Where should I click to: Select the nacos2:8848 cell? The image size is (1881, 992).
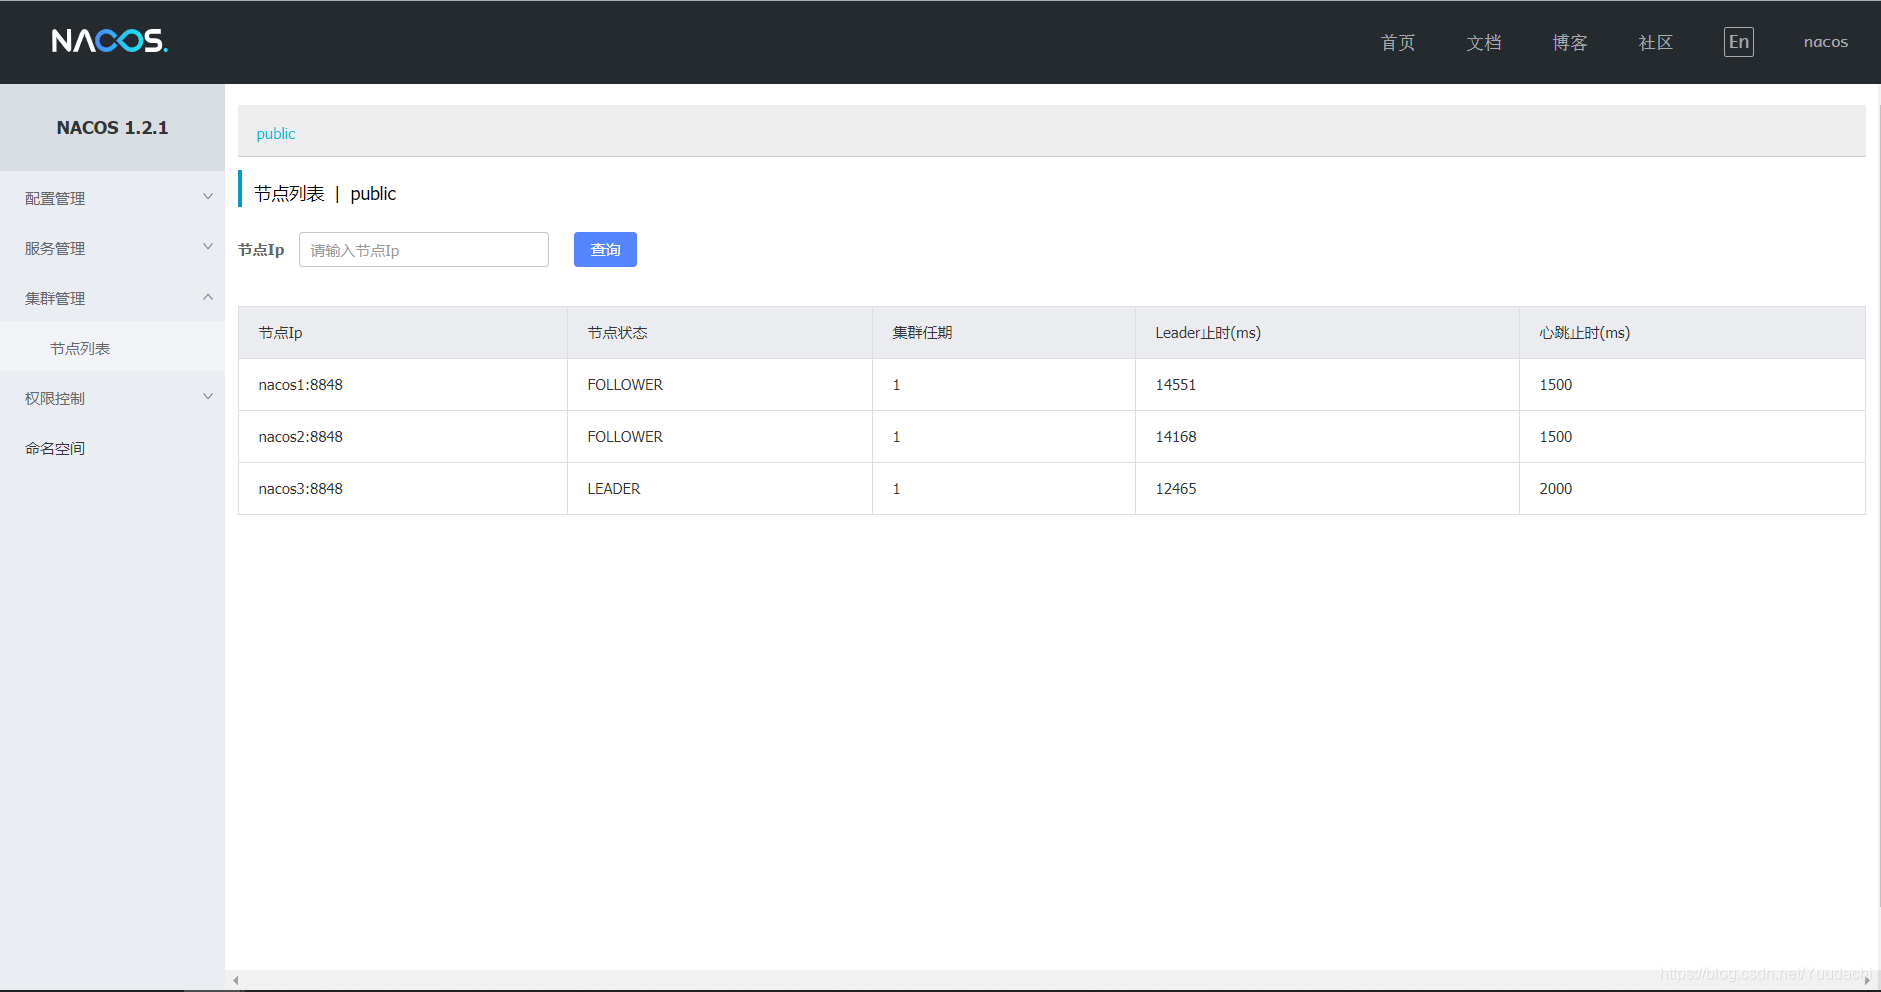[403, 437]
